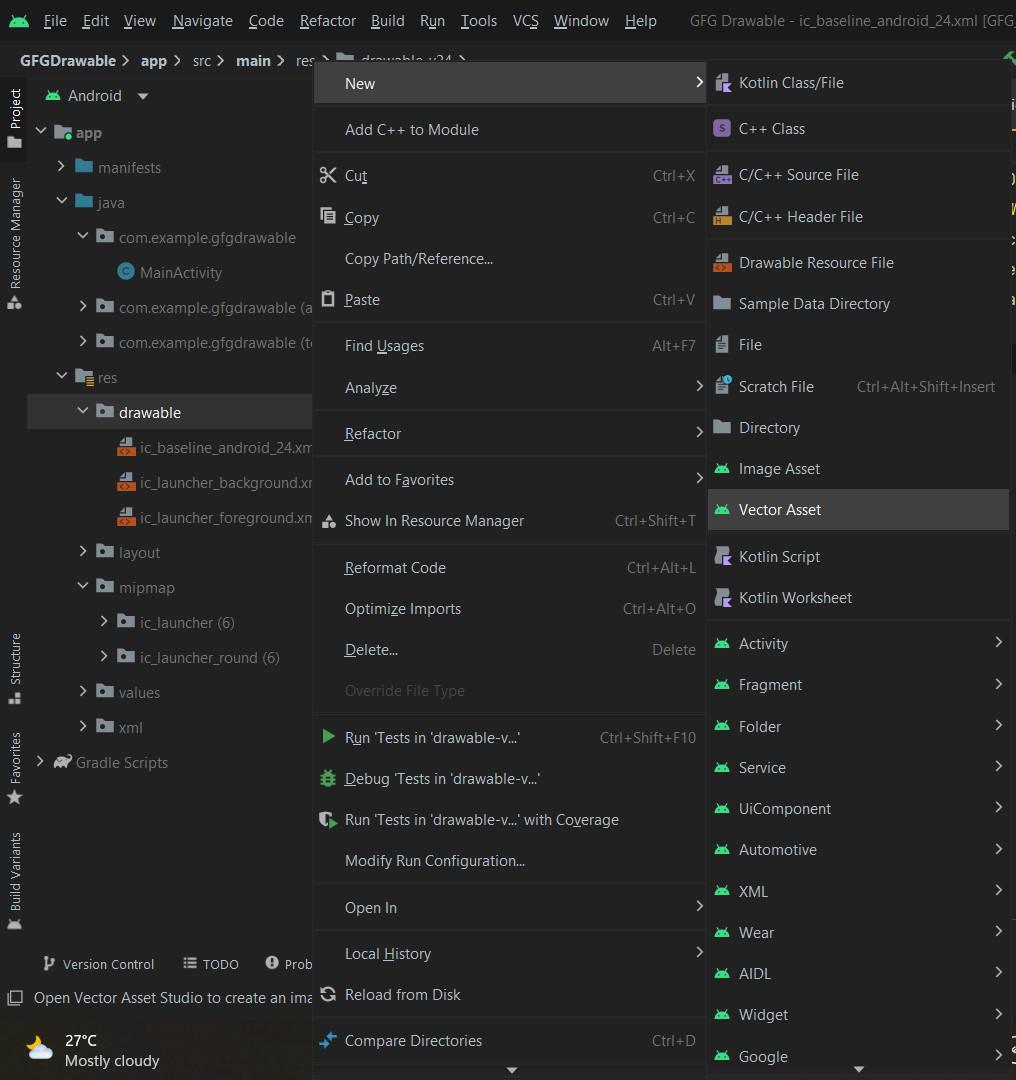Click the Copy icon in context menu

(328, 216)
